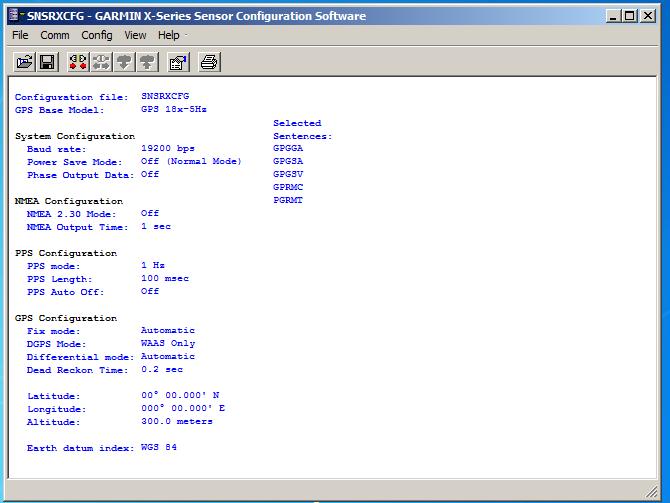Click the 'Fix mode:' label

click(53, 331)
